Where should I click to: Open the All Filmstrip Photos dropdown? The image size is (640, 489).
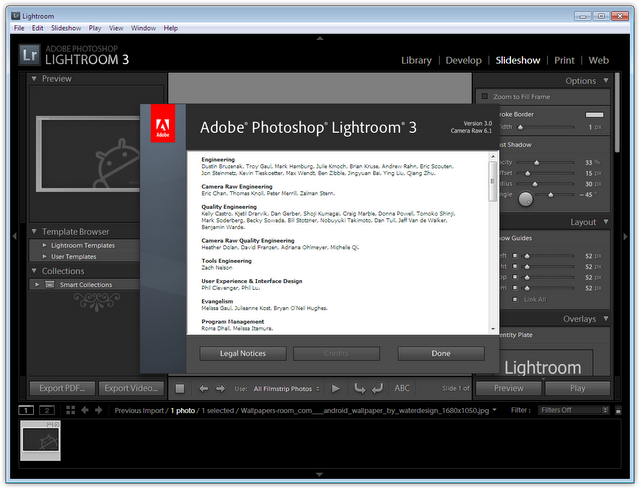[287, 389]
